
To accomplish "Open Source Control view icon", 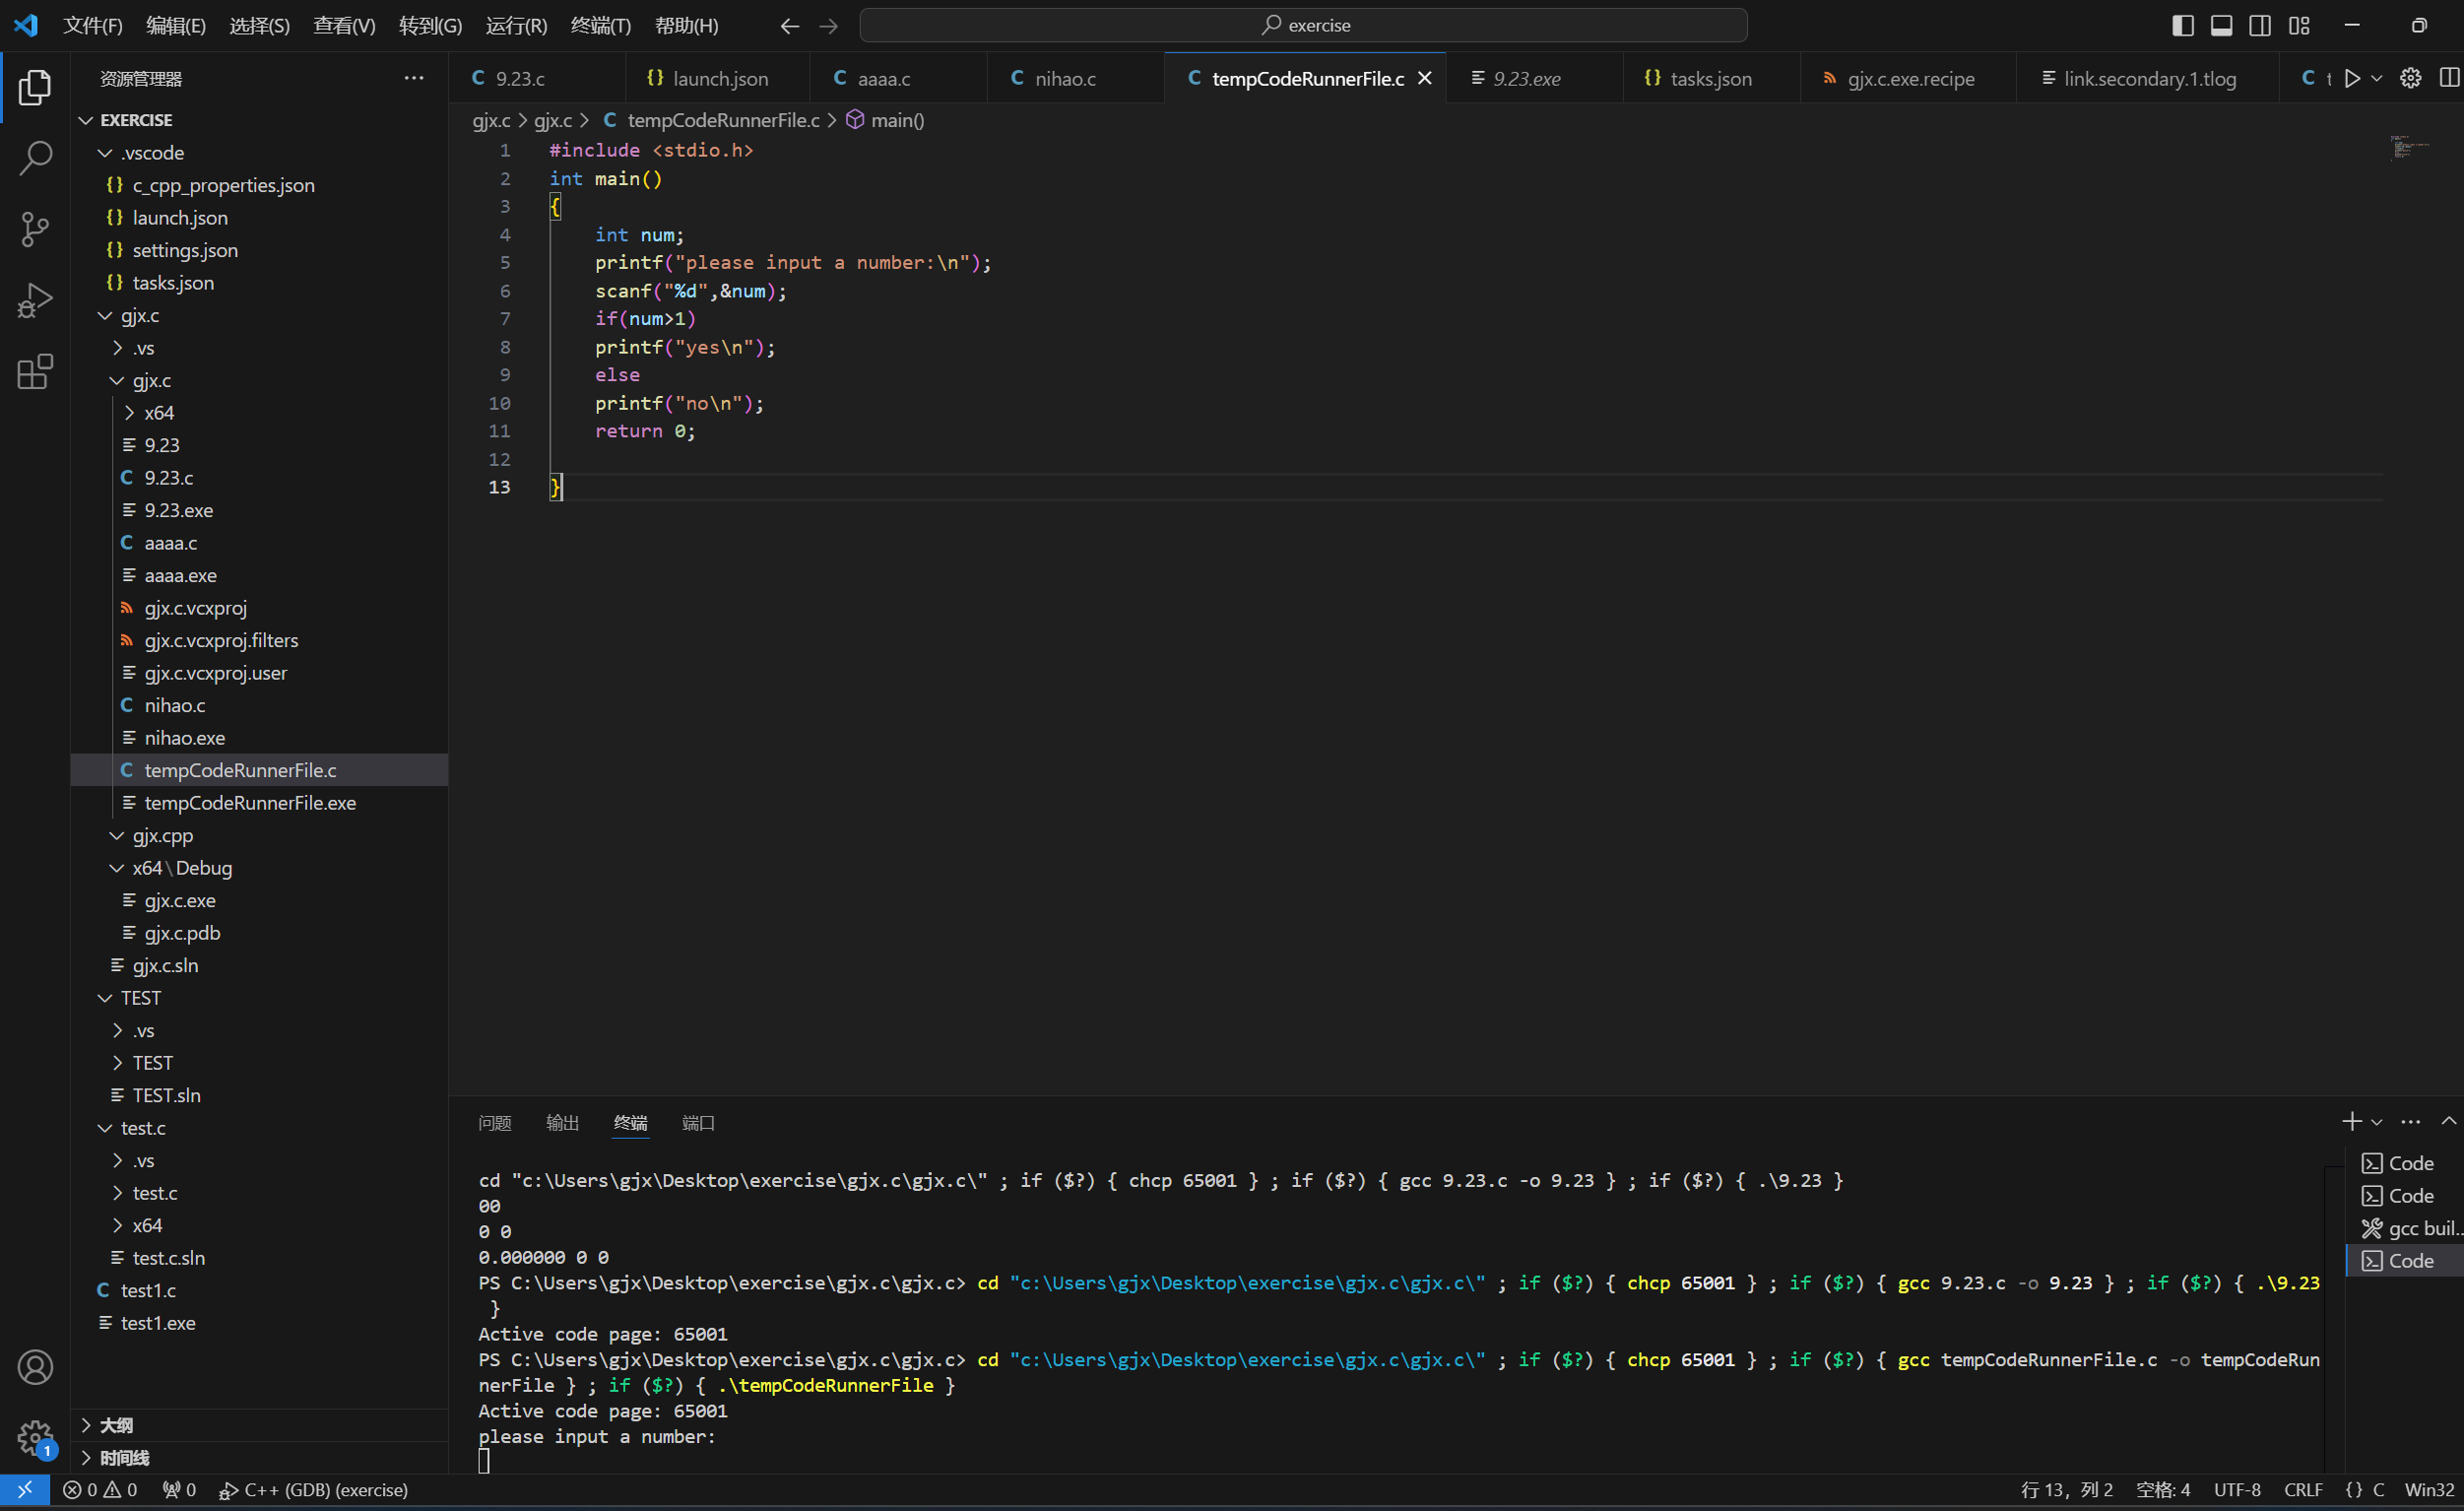I will (35, 229).
